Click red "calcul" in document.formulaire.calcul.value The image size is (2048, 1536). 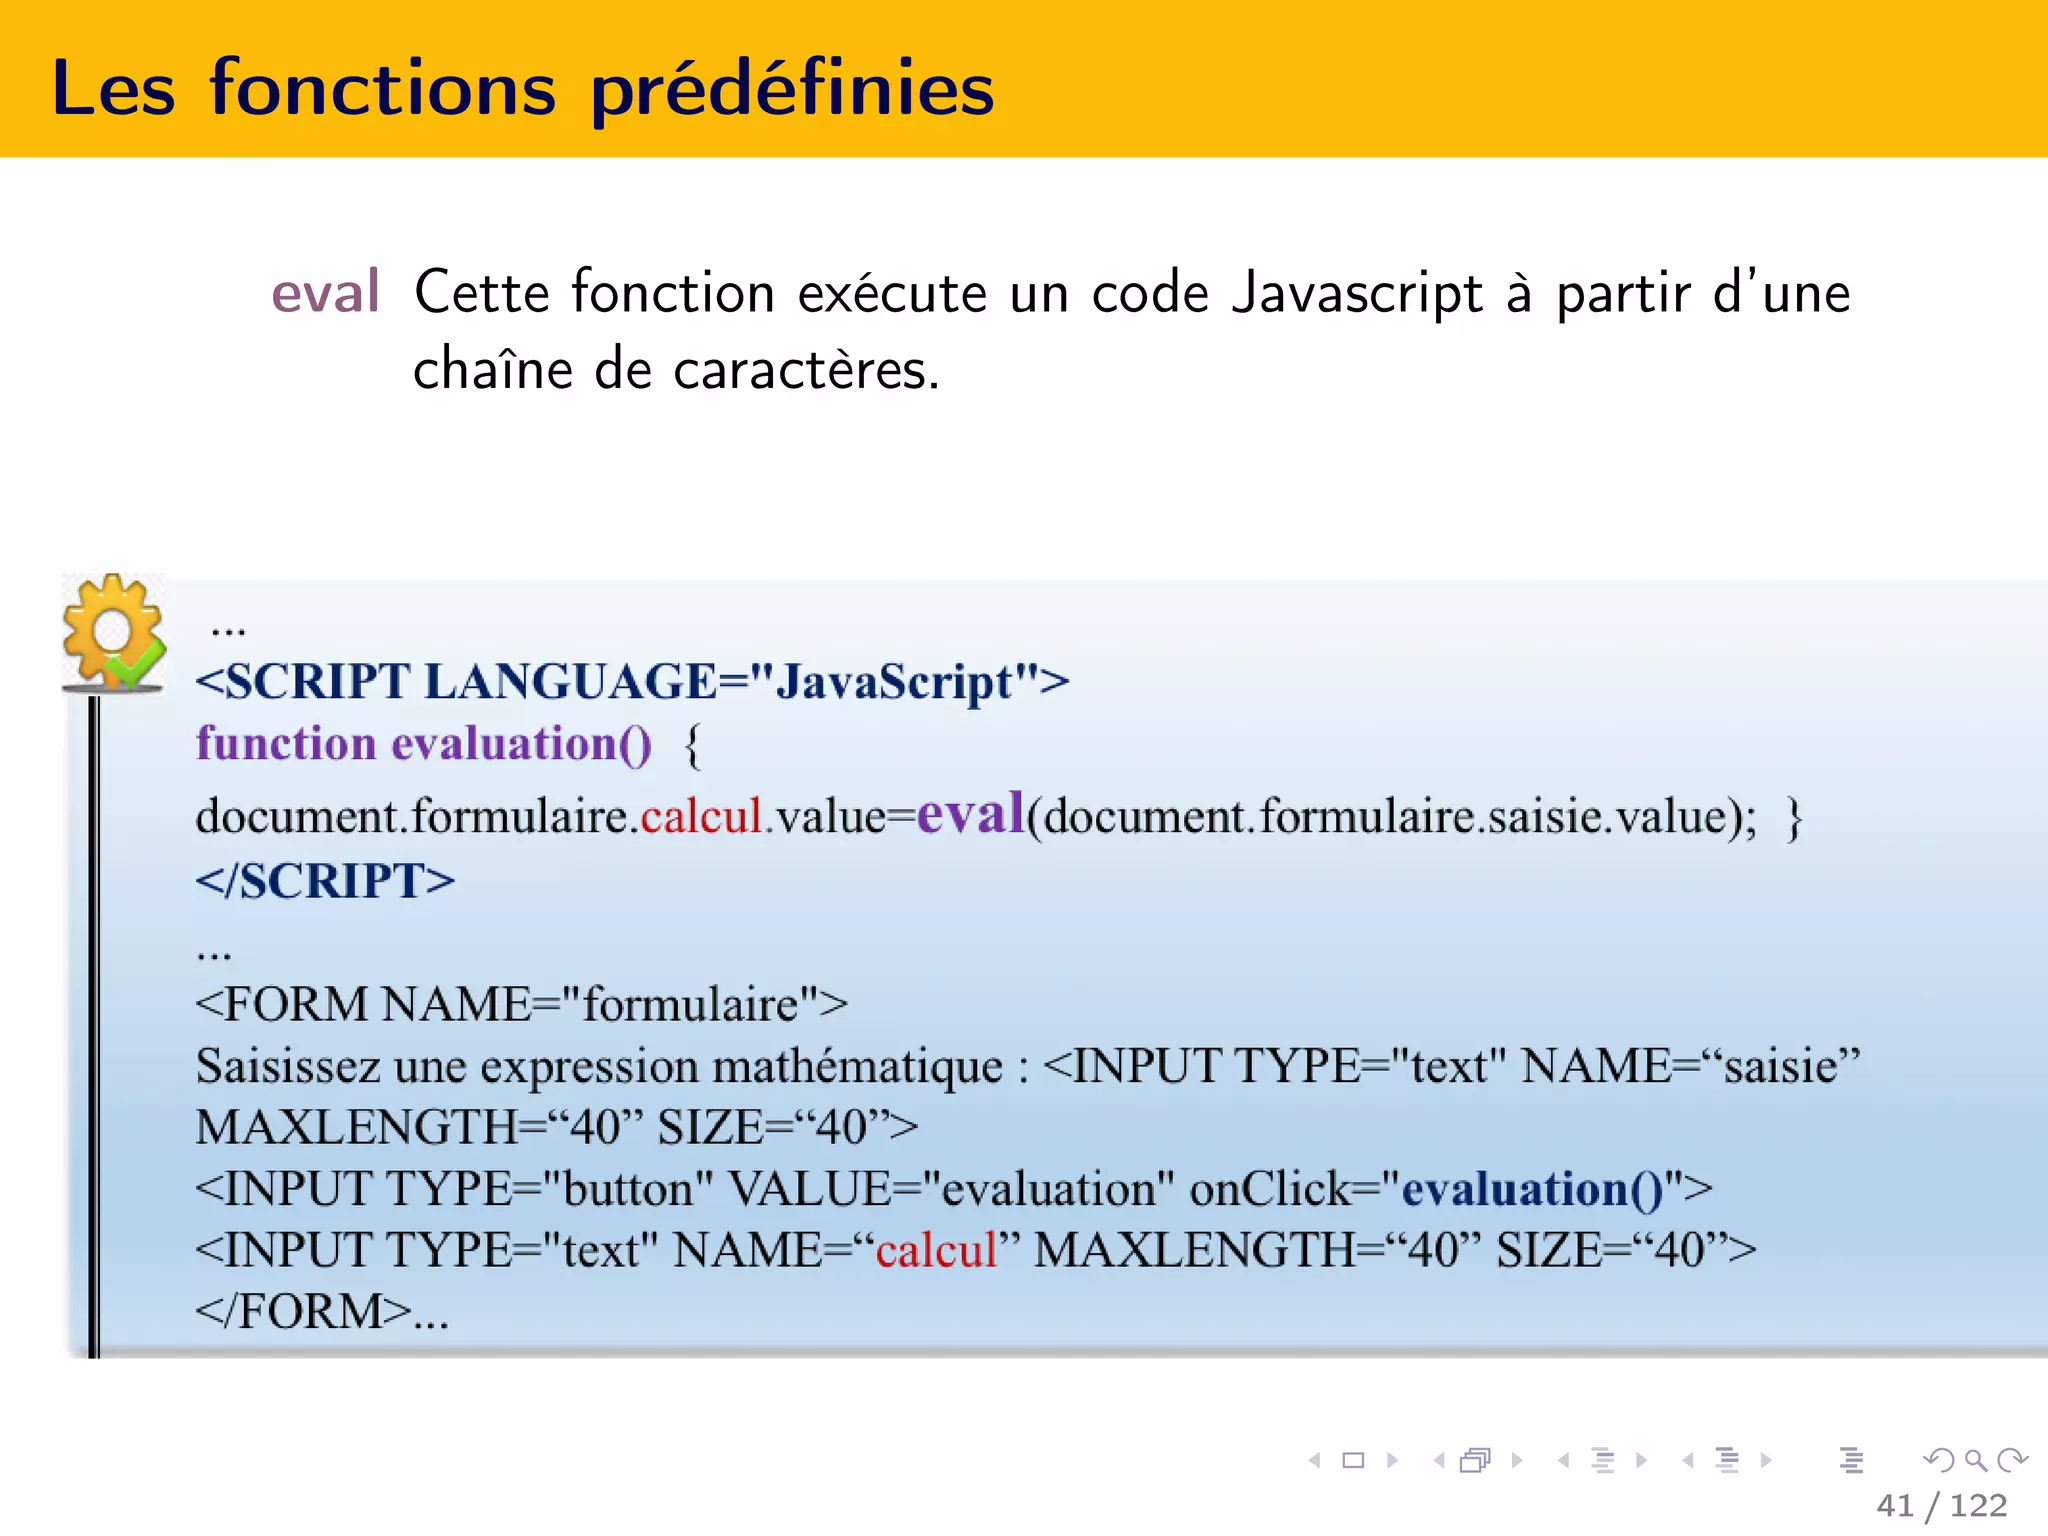(x=701, y=816)
